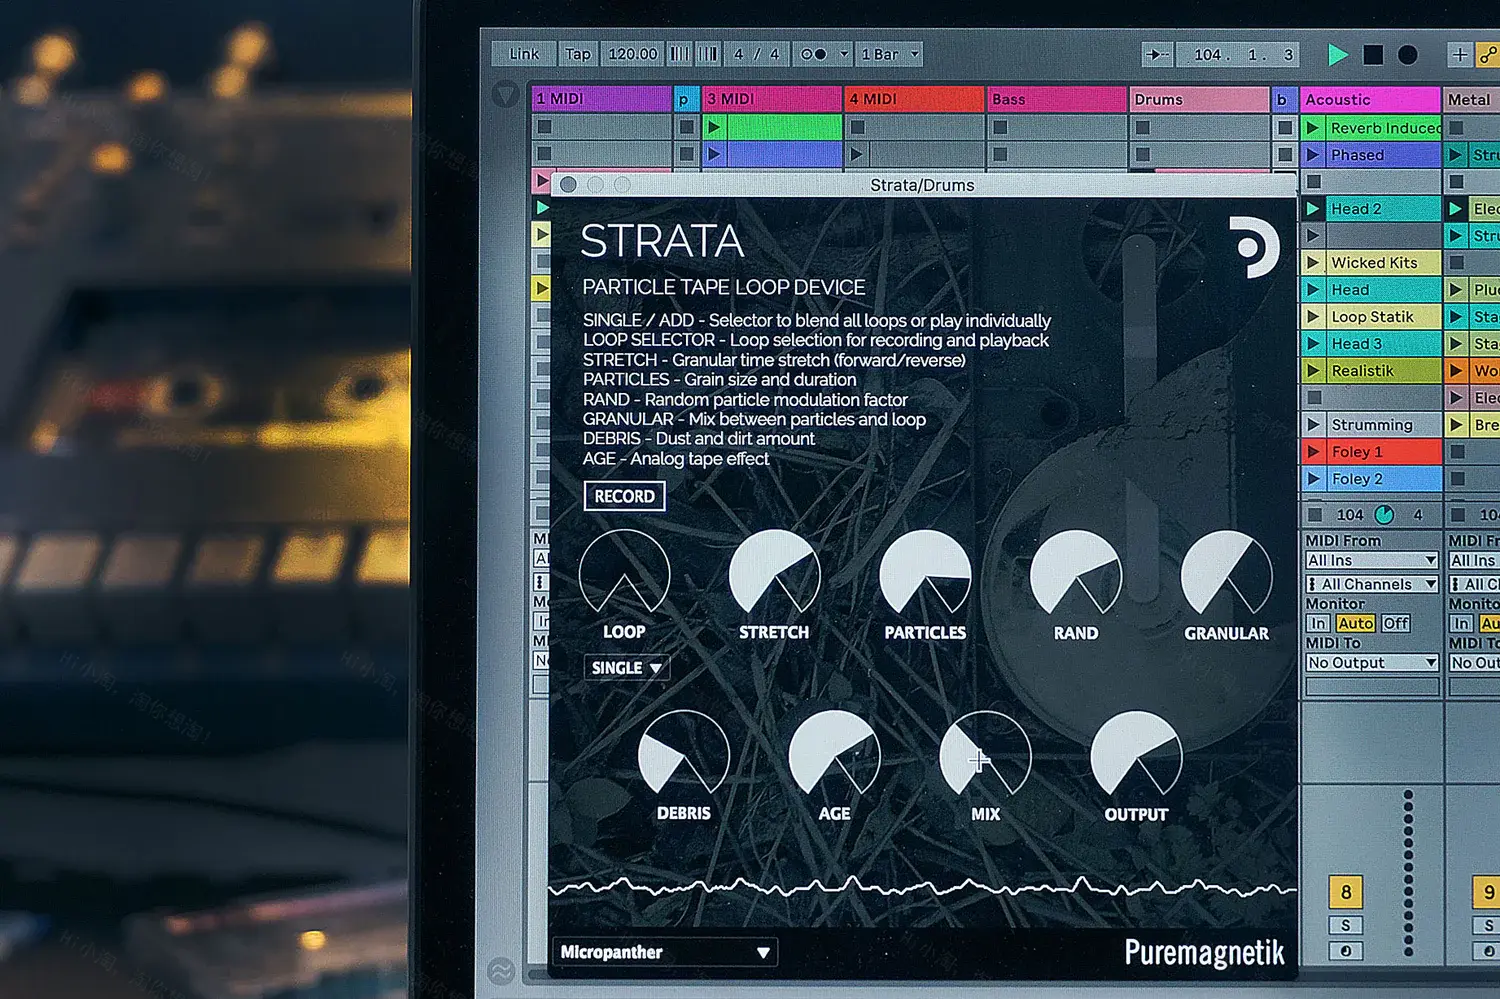The image size is (1500, 999).
Task: Click the Tap tempo button
Action: point(577,54)
